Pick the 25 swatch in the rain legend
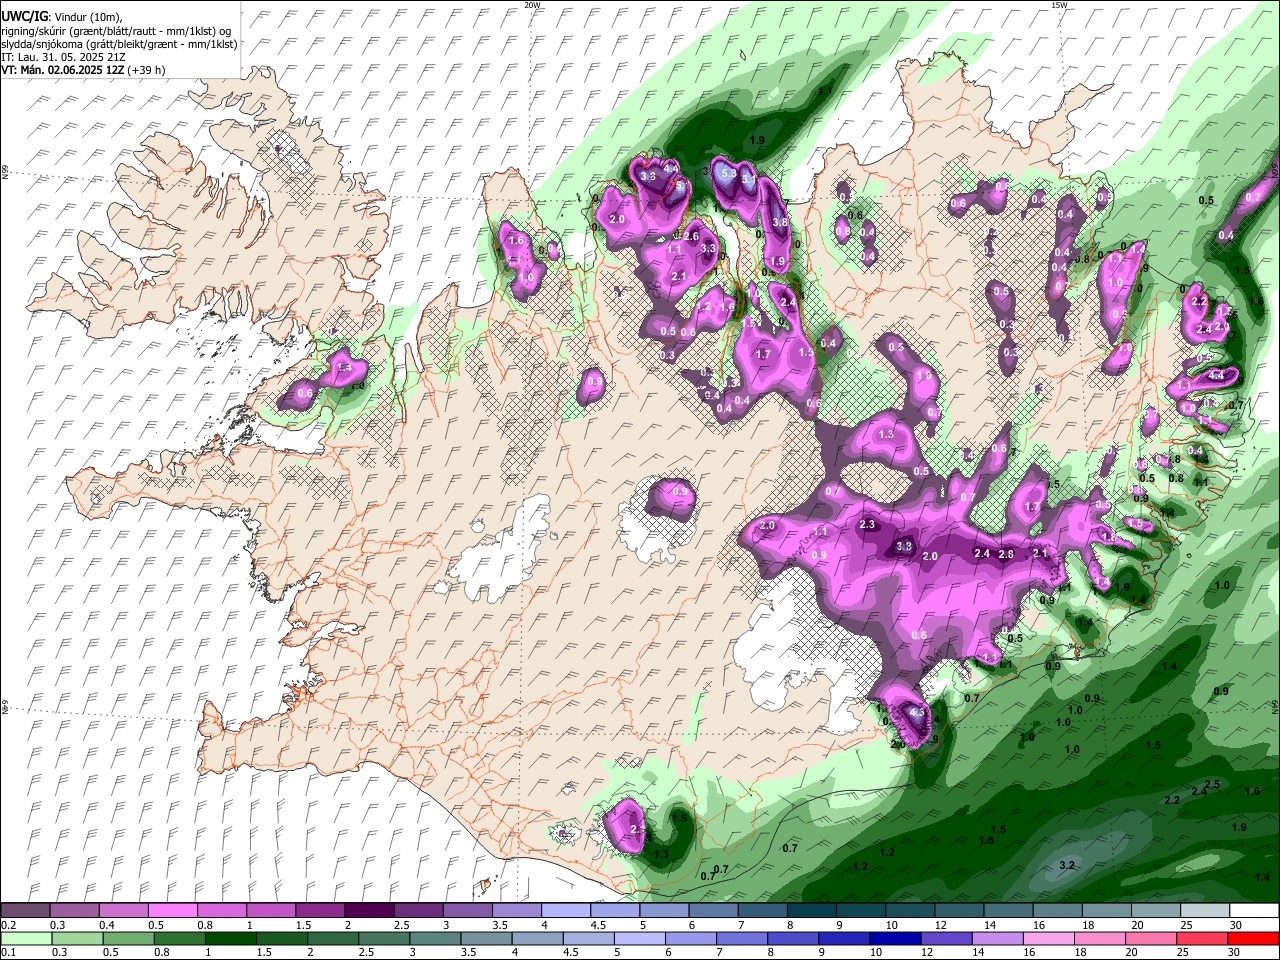The width and height of the screenshot is (1280, 960). pos(1203,939)
